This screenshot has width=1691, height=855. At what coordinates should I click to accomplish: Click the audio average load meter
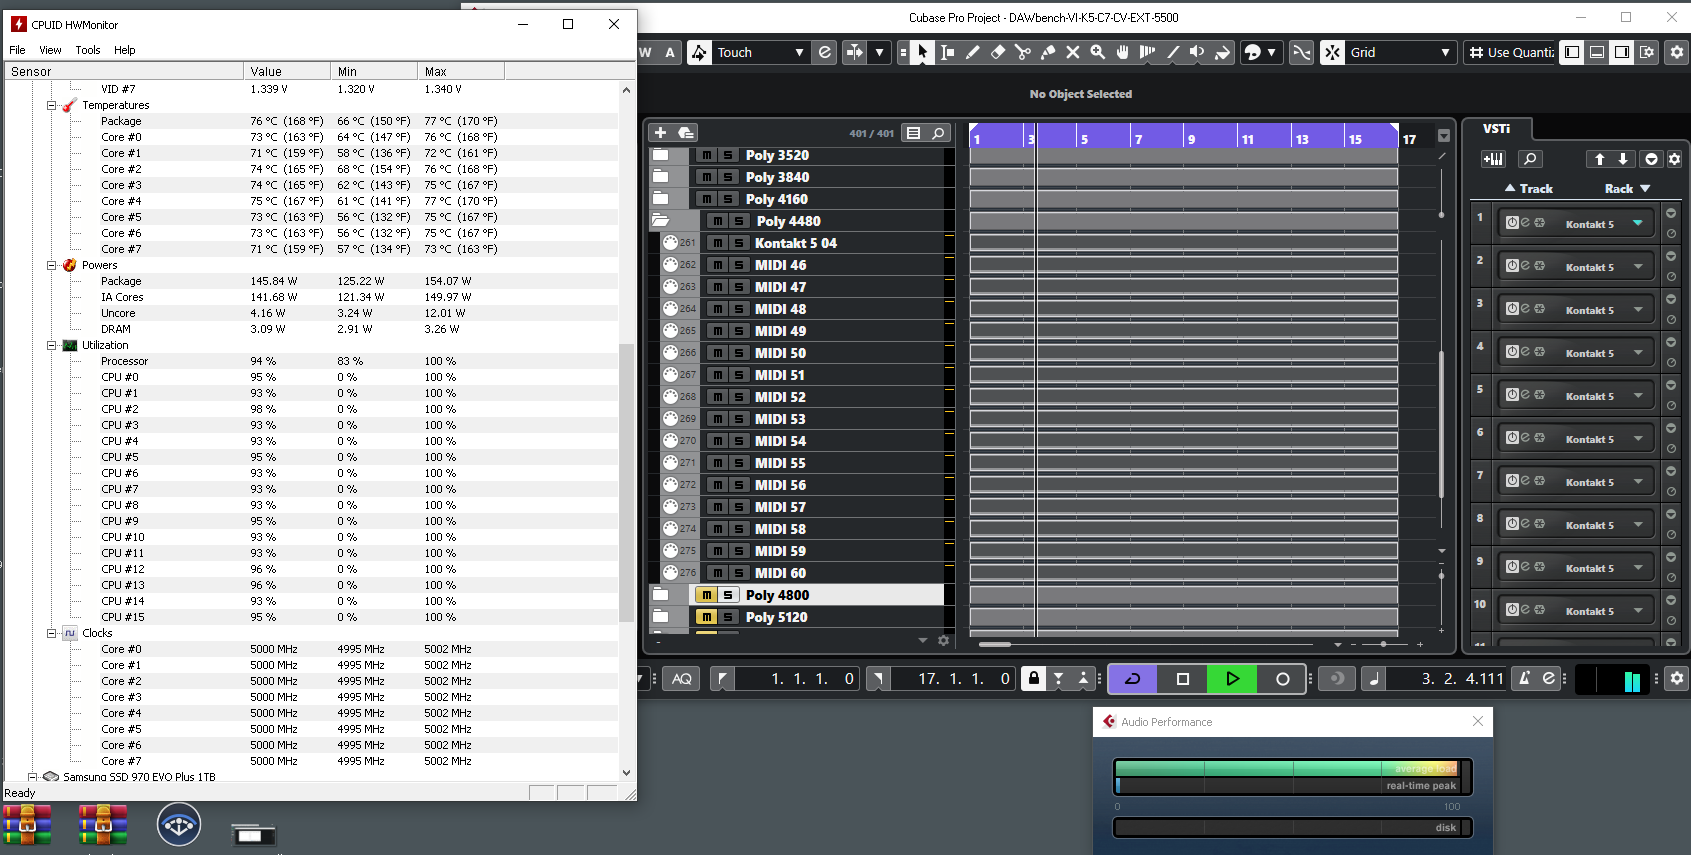tap(1288, 768)
